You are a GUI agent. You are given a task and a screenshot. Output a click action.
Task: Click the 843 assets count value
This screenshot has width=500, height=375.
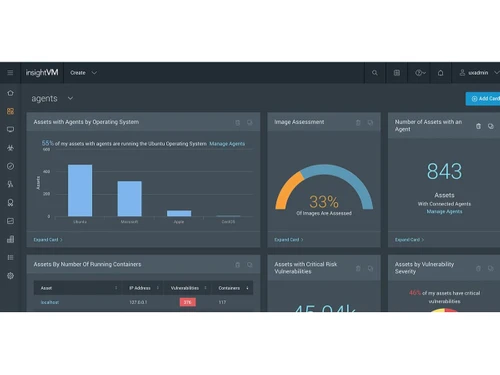tap(444, 171)
